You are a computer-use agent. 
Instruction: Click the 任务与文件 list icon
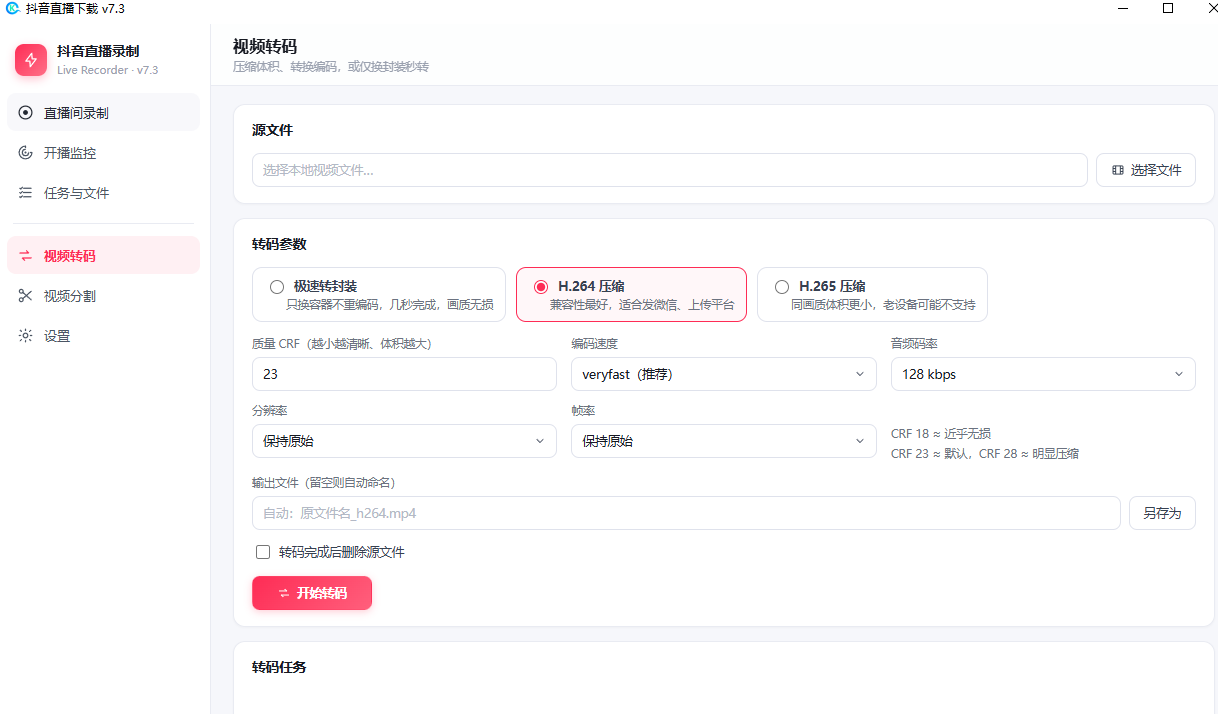(x=26, y=193)
